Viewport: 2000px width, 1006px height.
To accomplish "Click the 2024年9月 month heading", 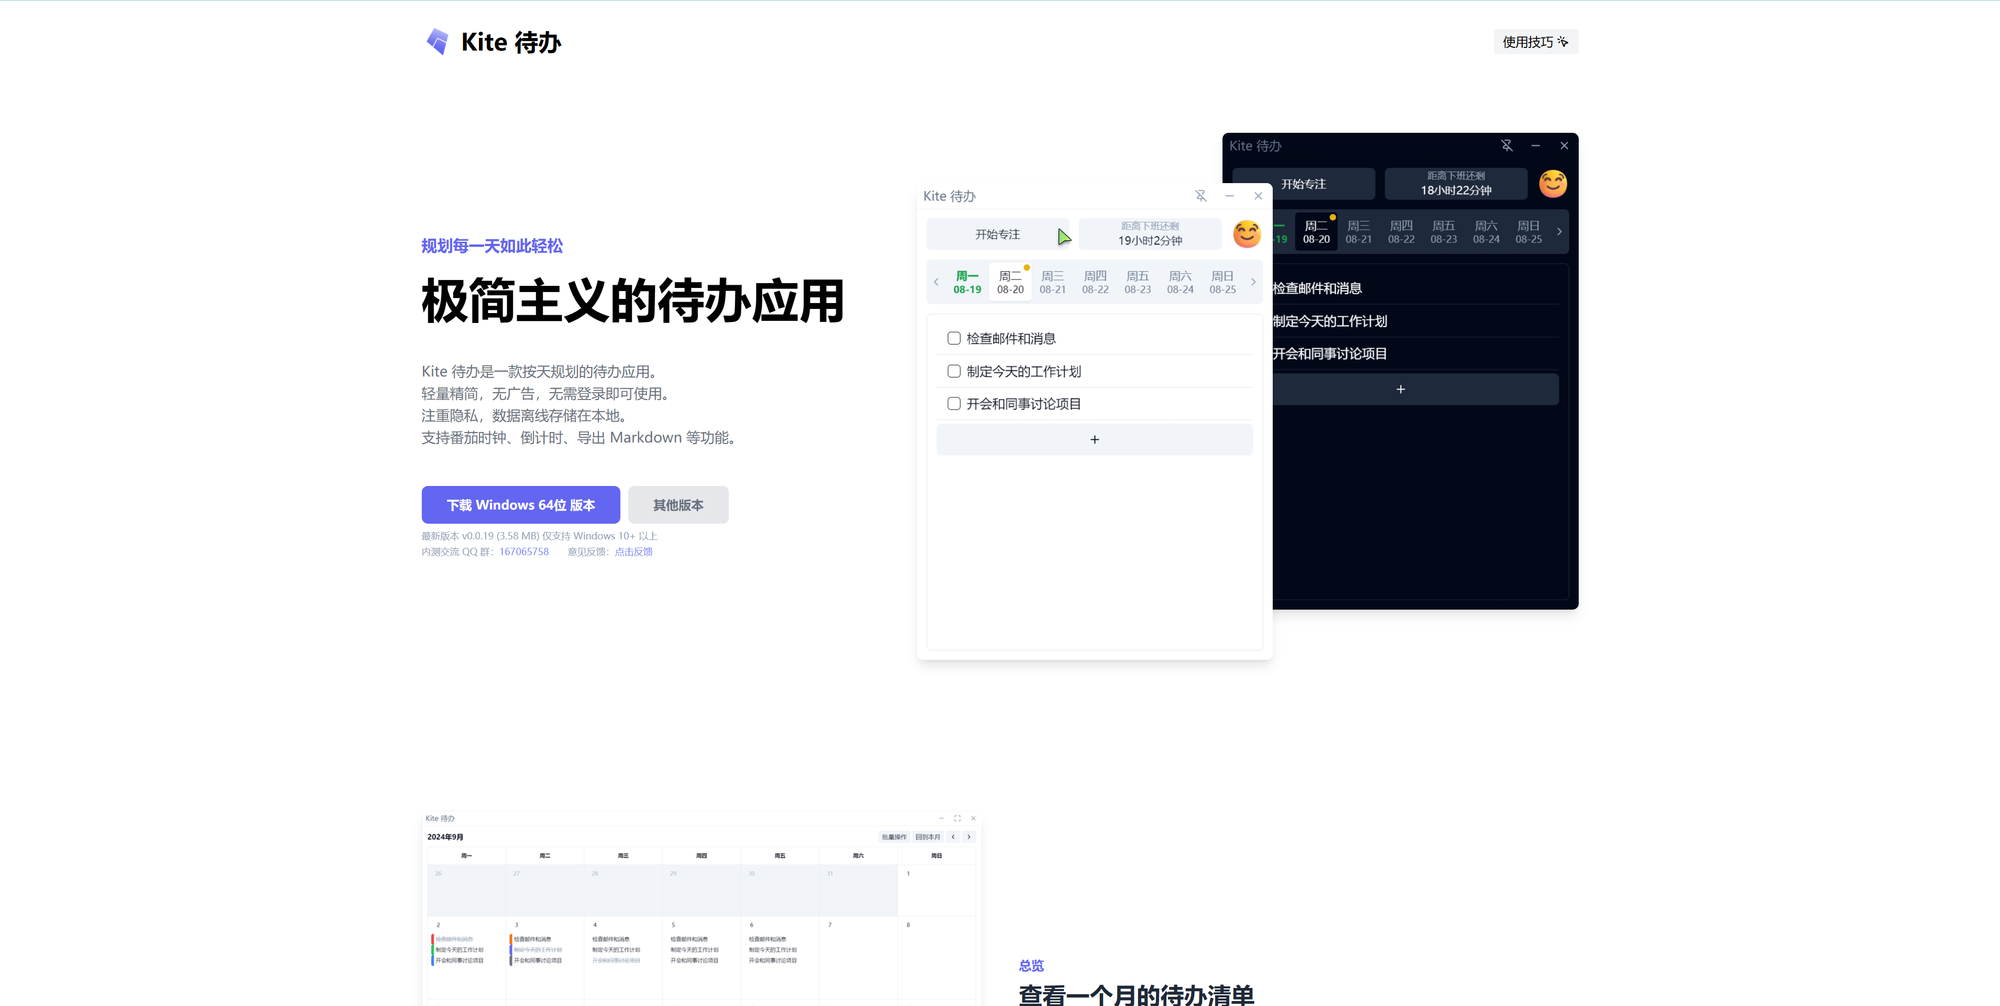I will coord(445,837).
